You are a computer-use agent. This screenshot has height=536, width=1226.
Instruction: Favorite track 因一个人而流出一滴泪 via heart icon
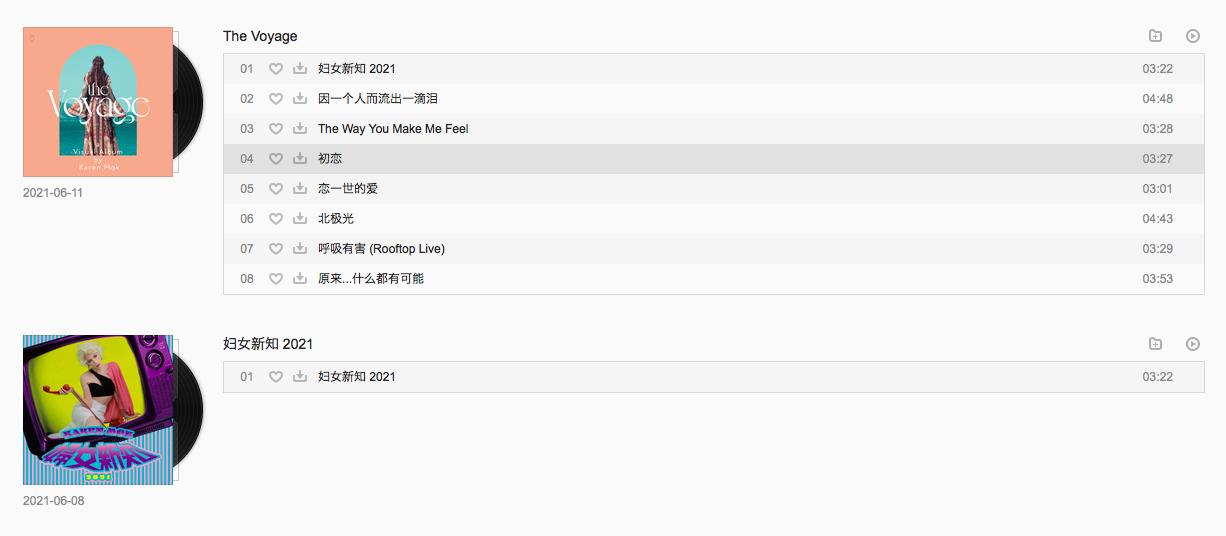pos(276,99)
